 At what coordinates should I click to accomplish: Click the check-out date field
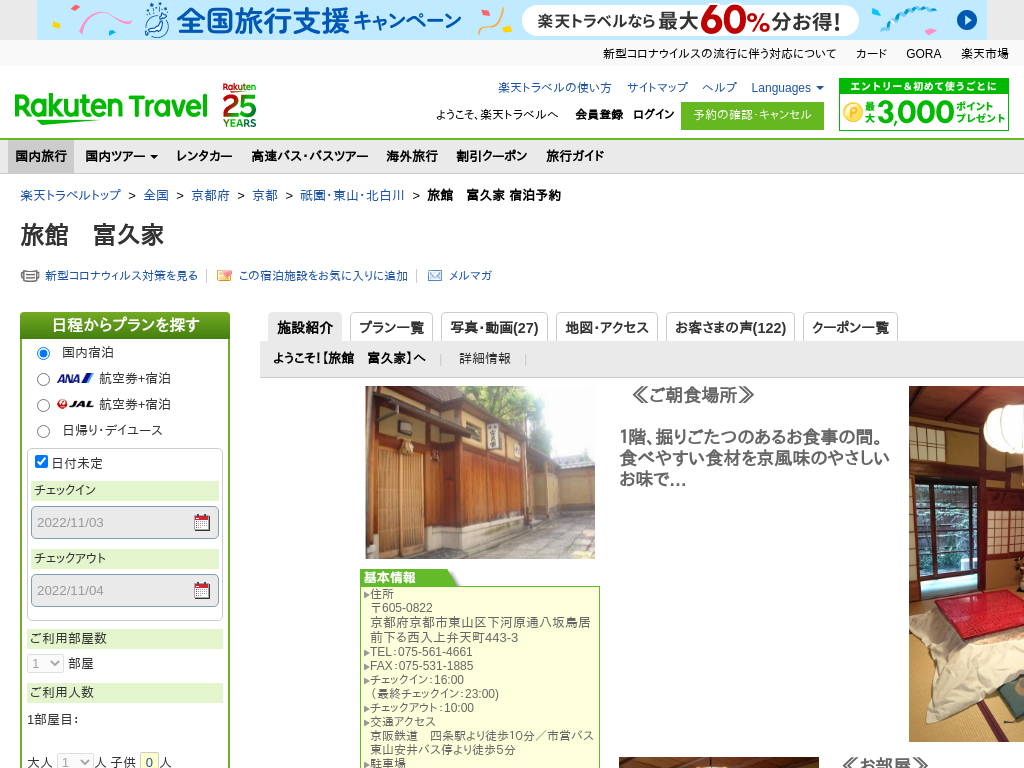coord(125,590)
